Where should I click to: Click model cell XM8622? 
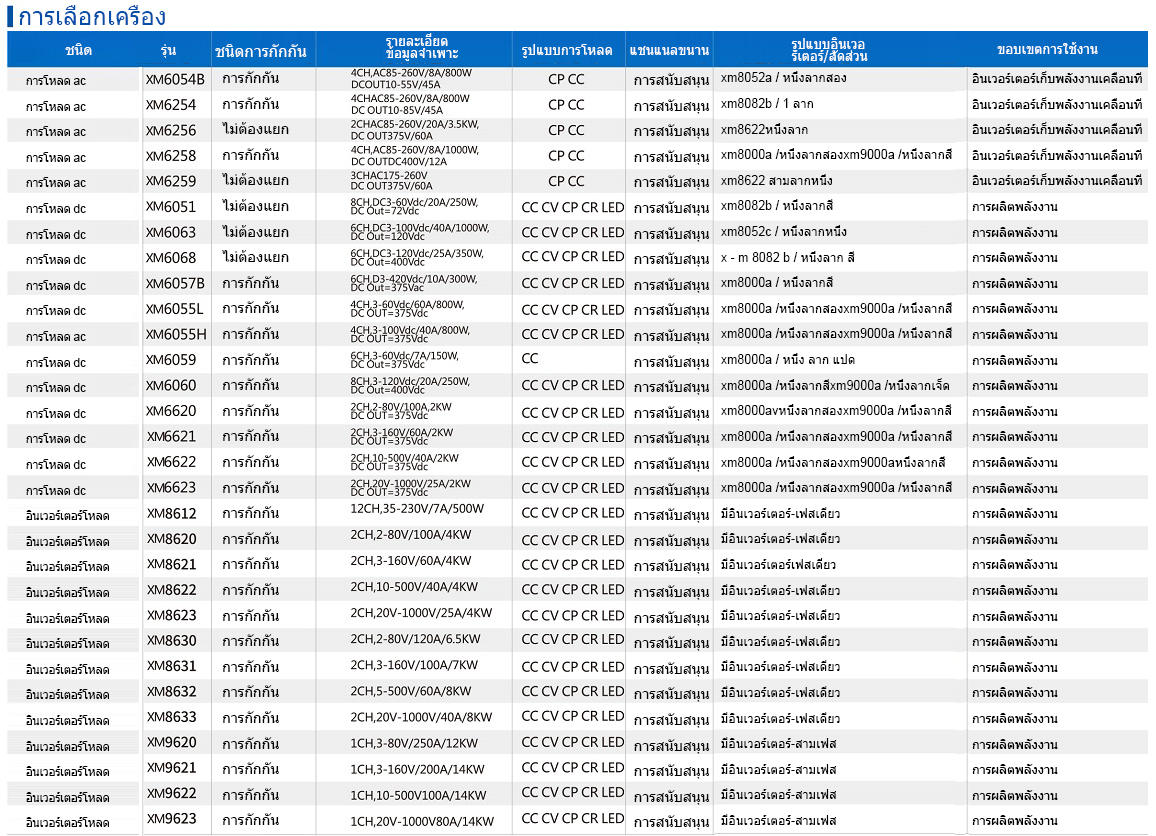[x=171, y=590]
